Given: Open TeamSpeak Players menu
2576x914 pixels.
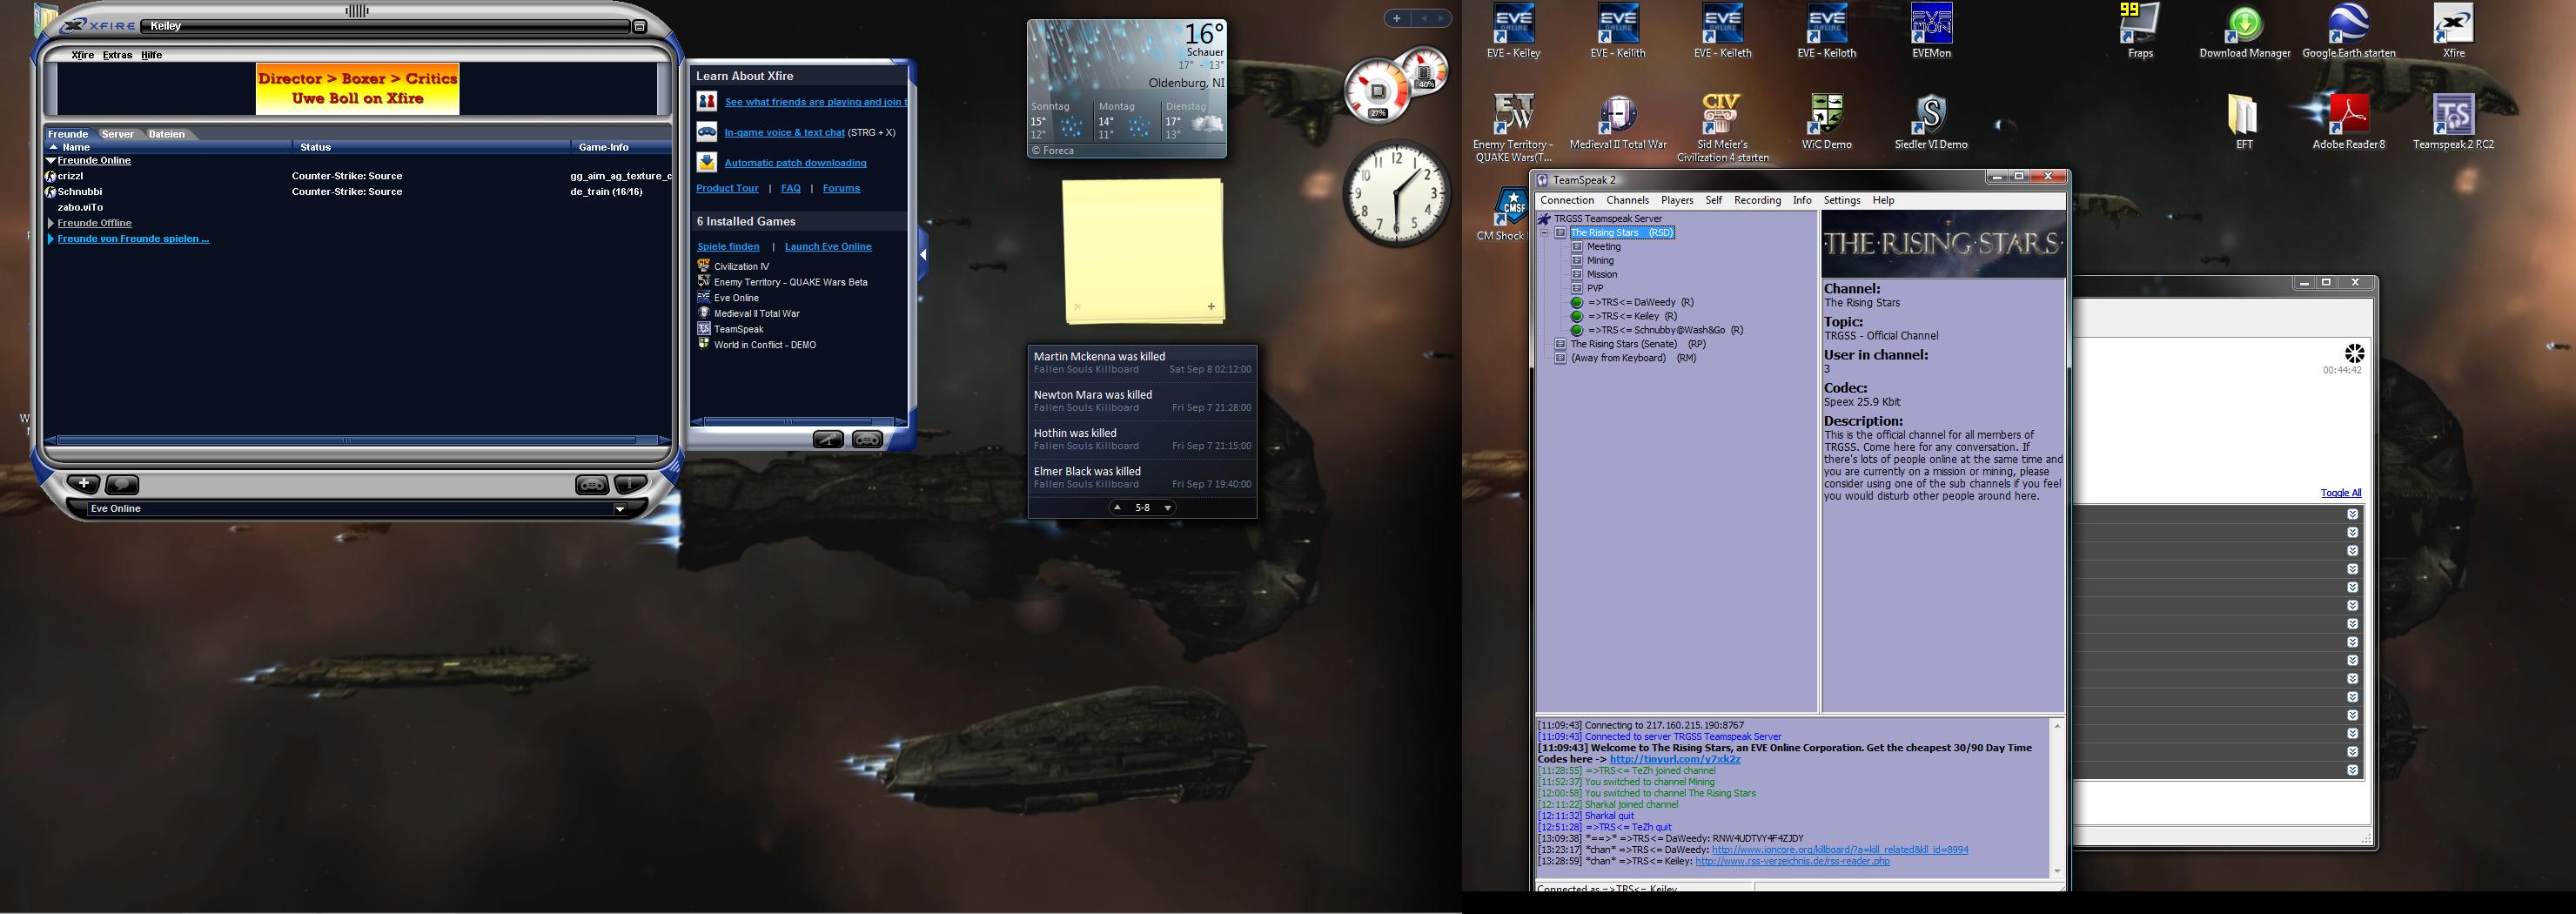Looking at the screenshot, I should click(1677, 200).
